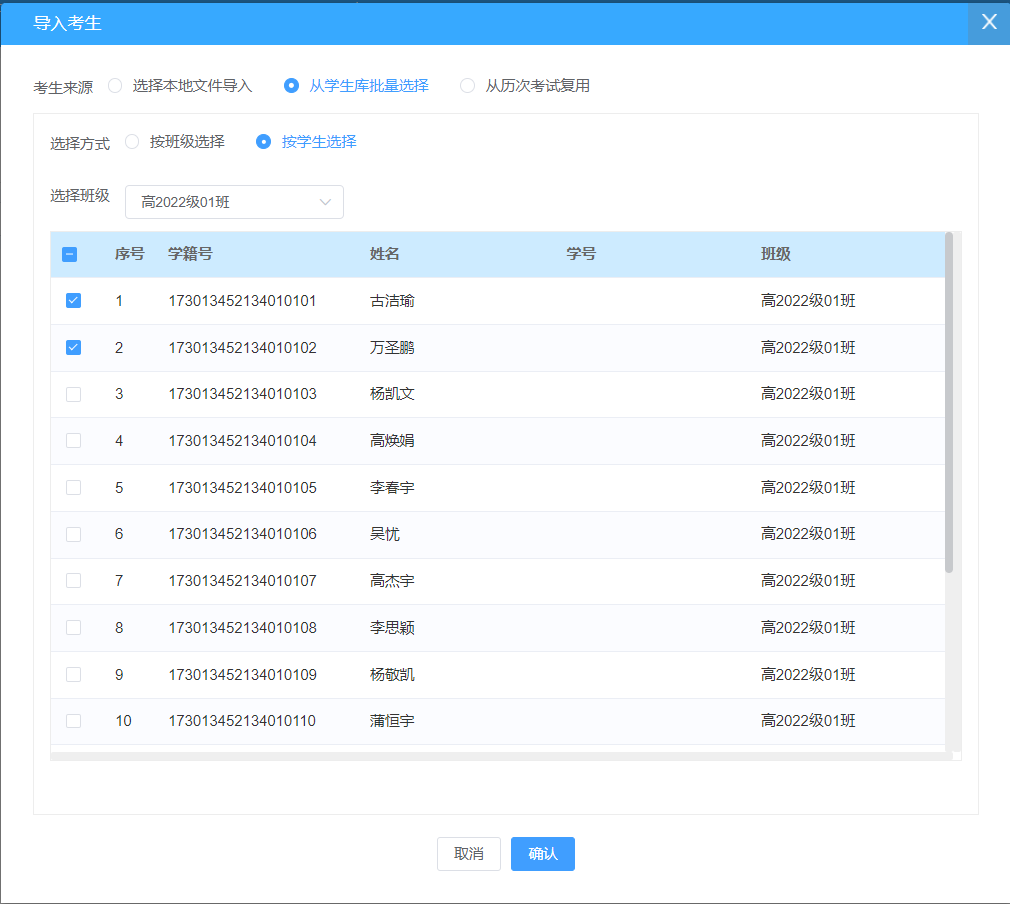Click the vertical scrollbar of student table
This screenshot has height=904, width=1010.
pos(949,403)
